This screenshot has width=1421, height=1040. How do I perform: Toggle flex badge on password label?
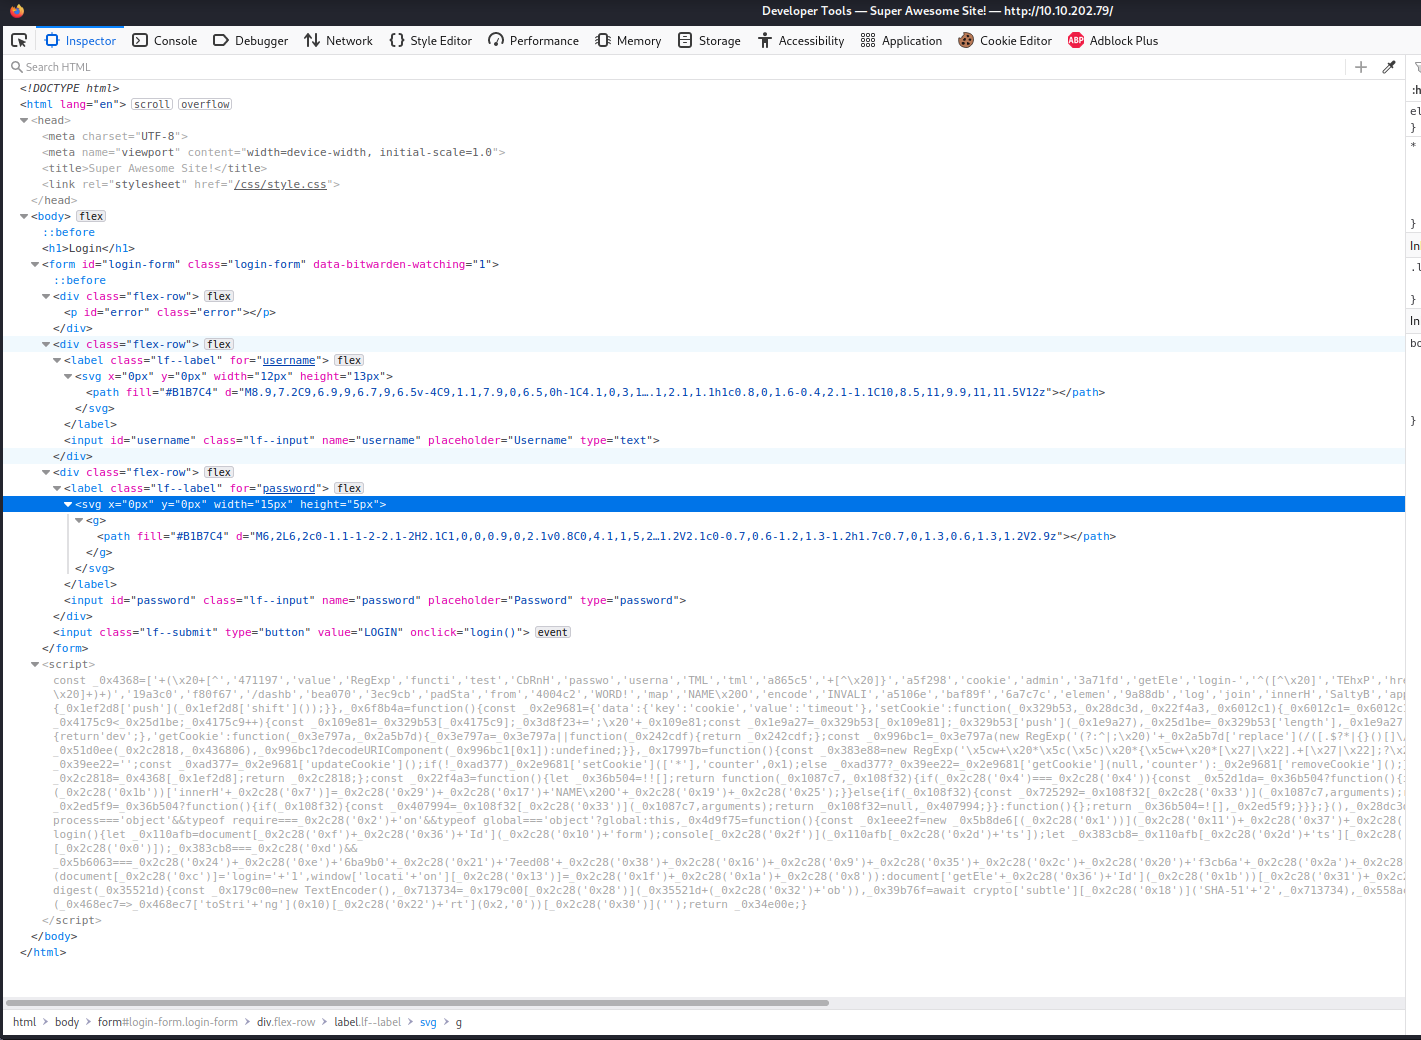(349, 488)
